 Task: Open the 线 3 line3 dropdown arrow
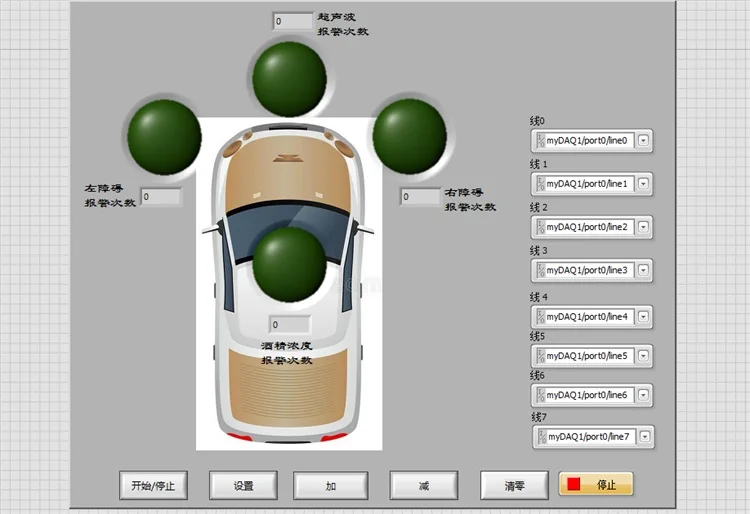pyautogui.click(x=643, y=270)
